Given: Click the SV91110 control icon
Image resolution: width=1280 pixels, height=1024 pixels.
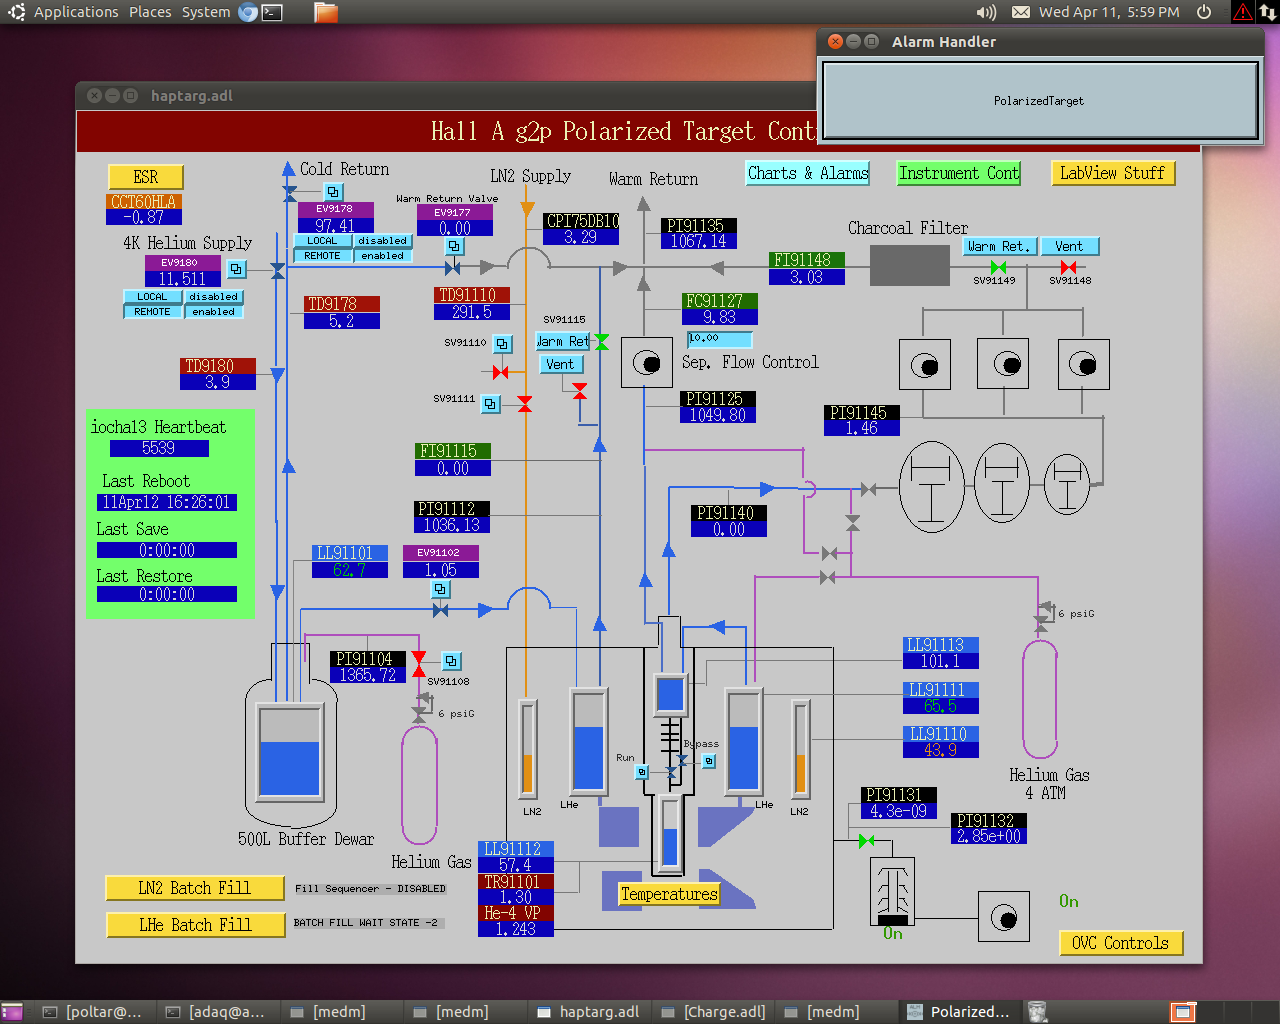Looking at the screenshot, I should tap(502, 344).
